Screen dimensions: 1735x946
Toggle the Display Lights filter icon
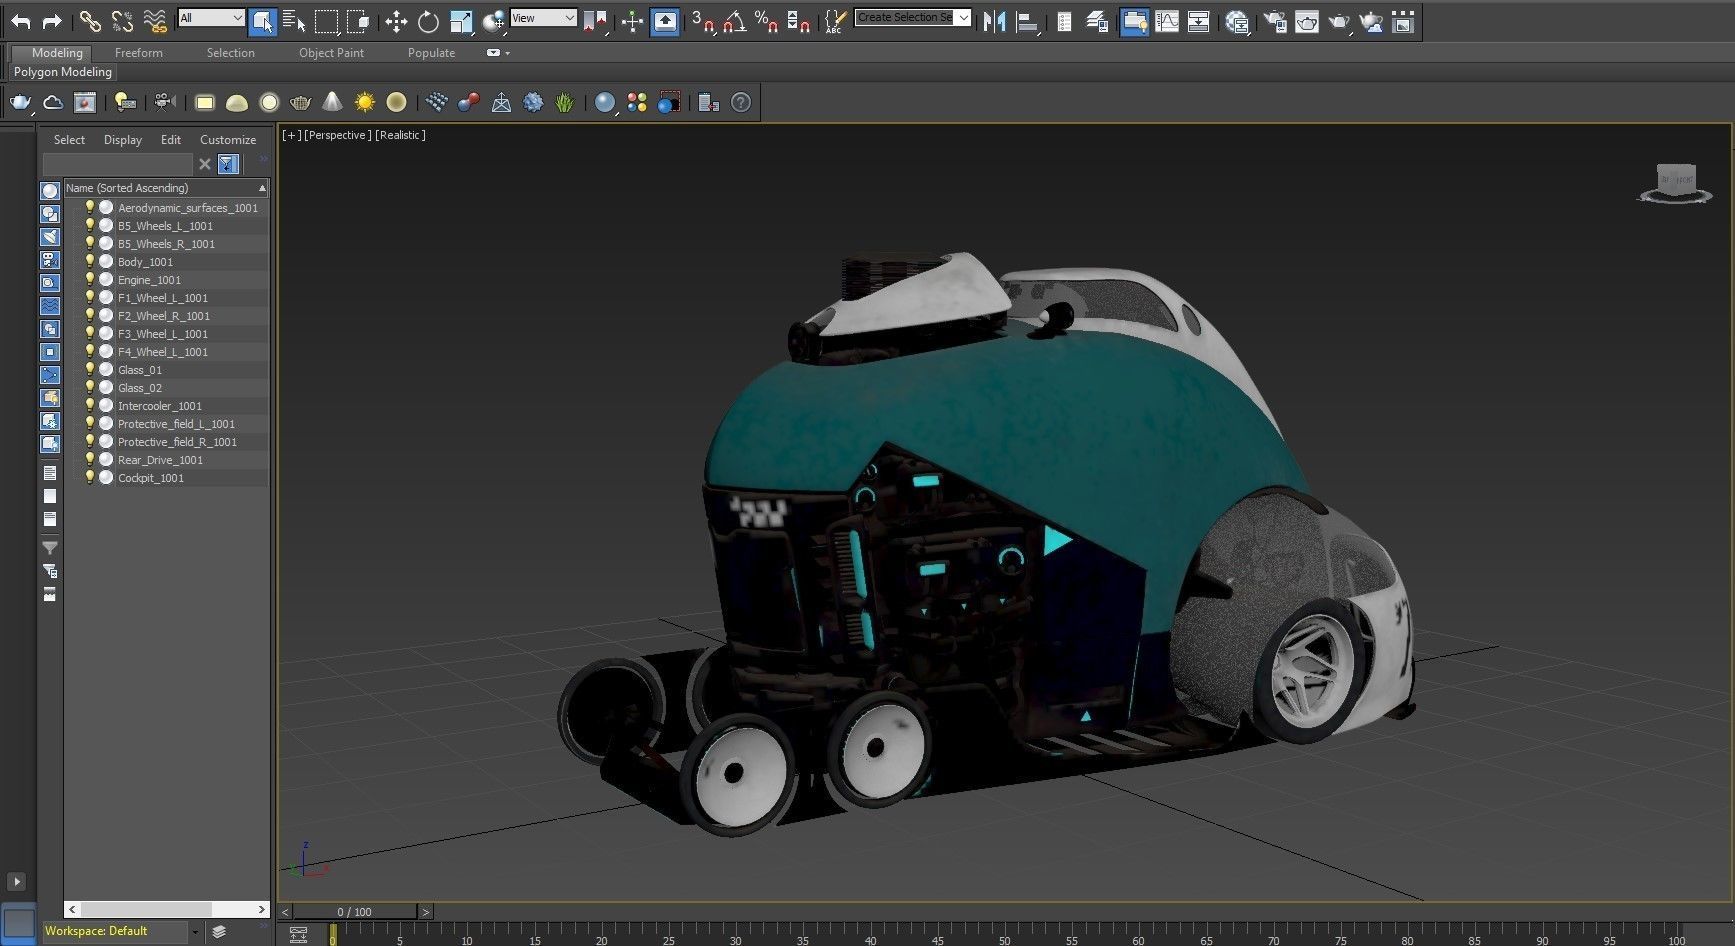tap(50, 237)
